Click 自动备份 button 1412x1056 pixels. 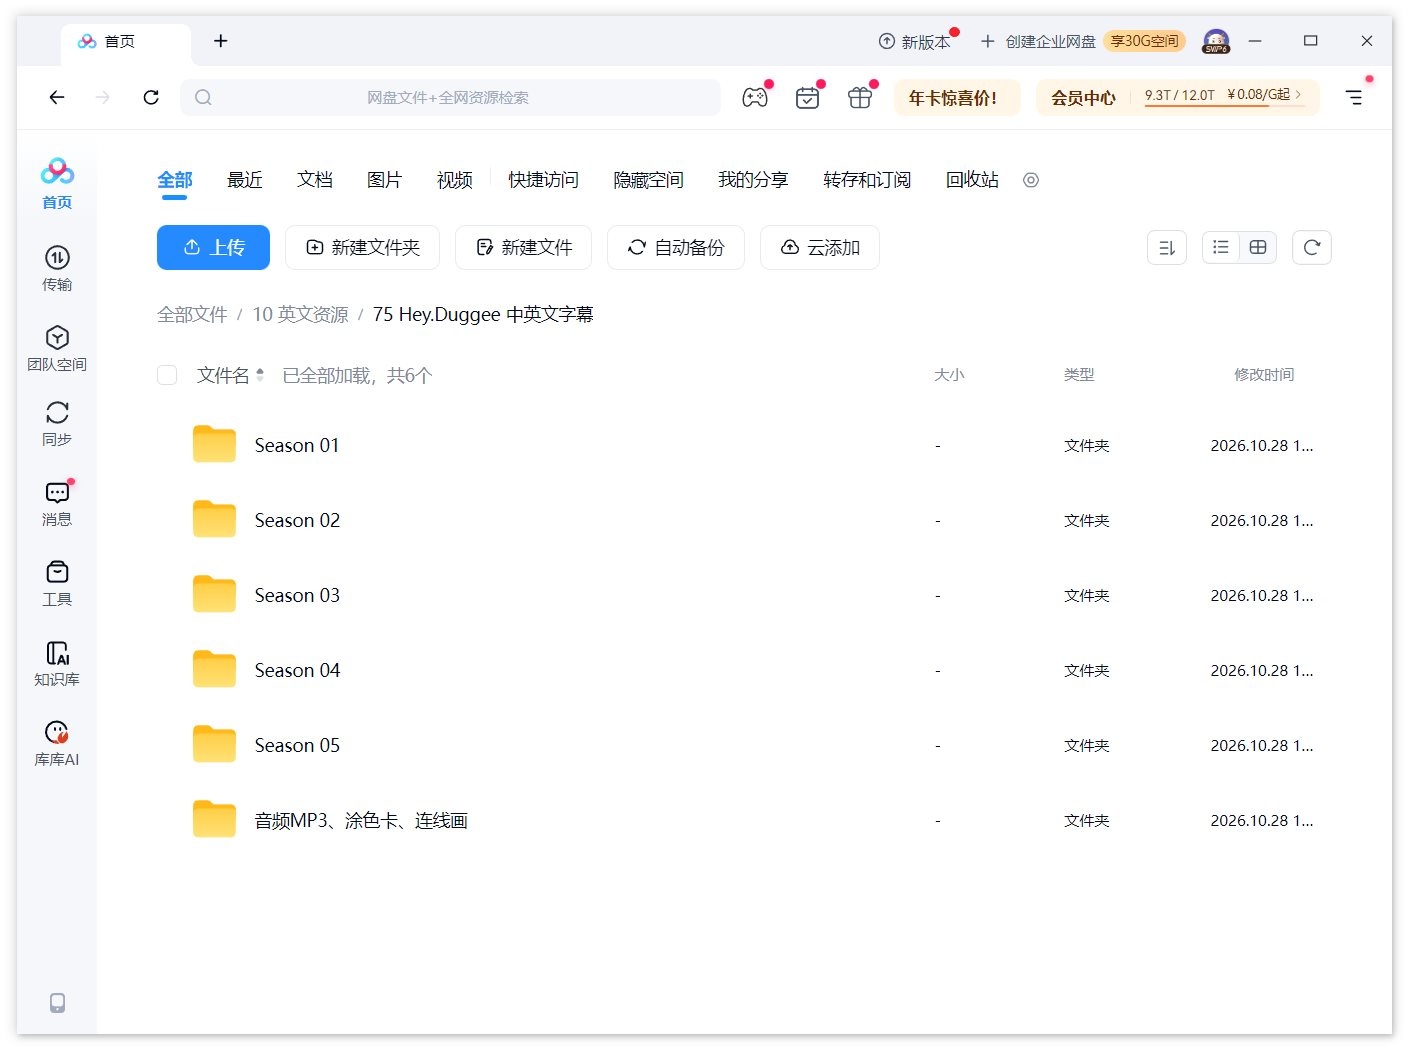676,247
